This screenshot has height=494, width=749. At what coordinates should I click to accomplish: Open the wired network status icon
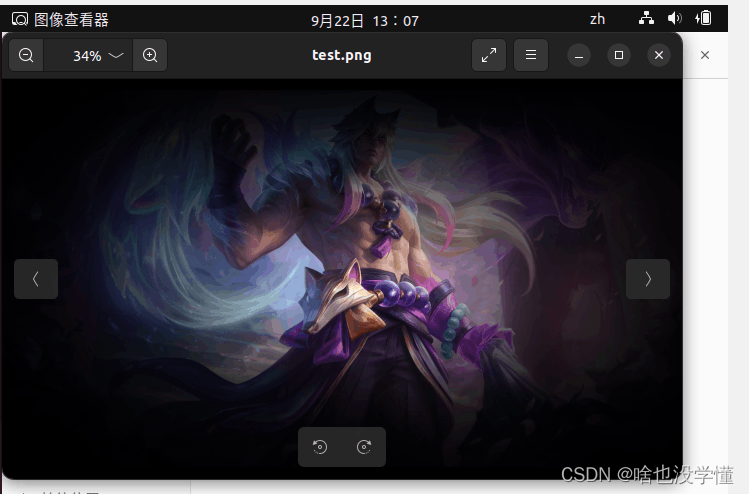(646, 19)
